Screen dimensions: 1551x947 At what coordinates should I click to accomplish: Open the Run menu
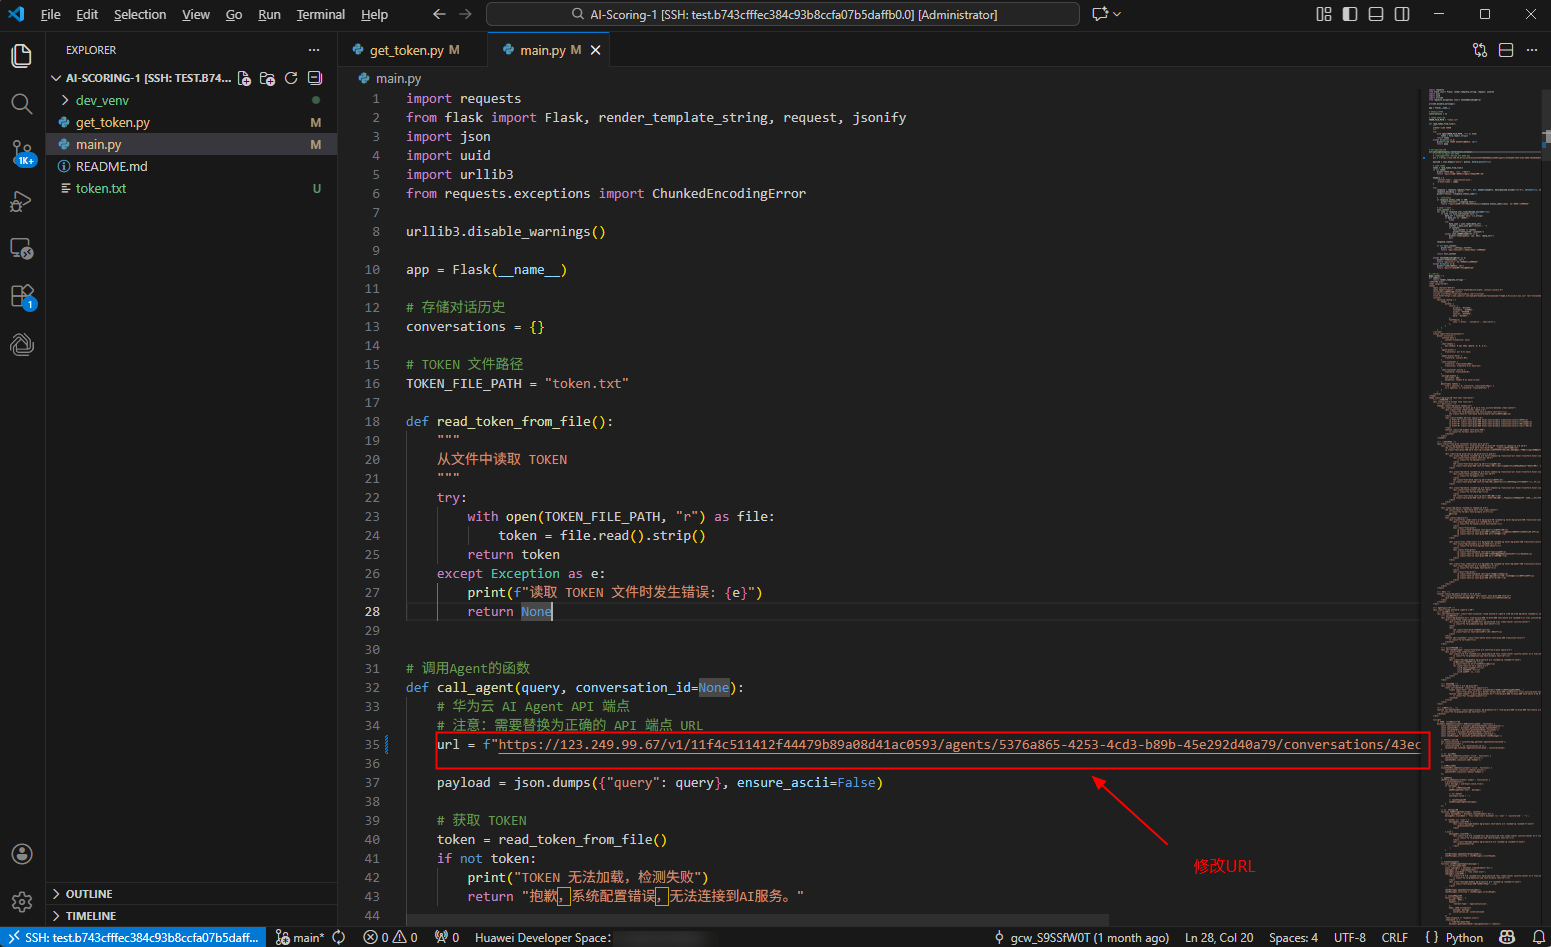coord(269,14)
